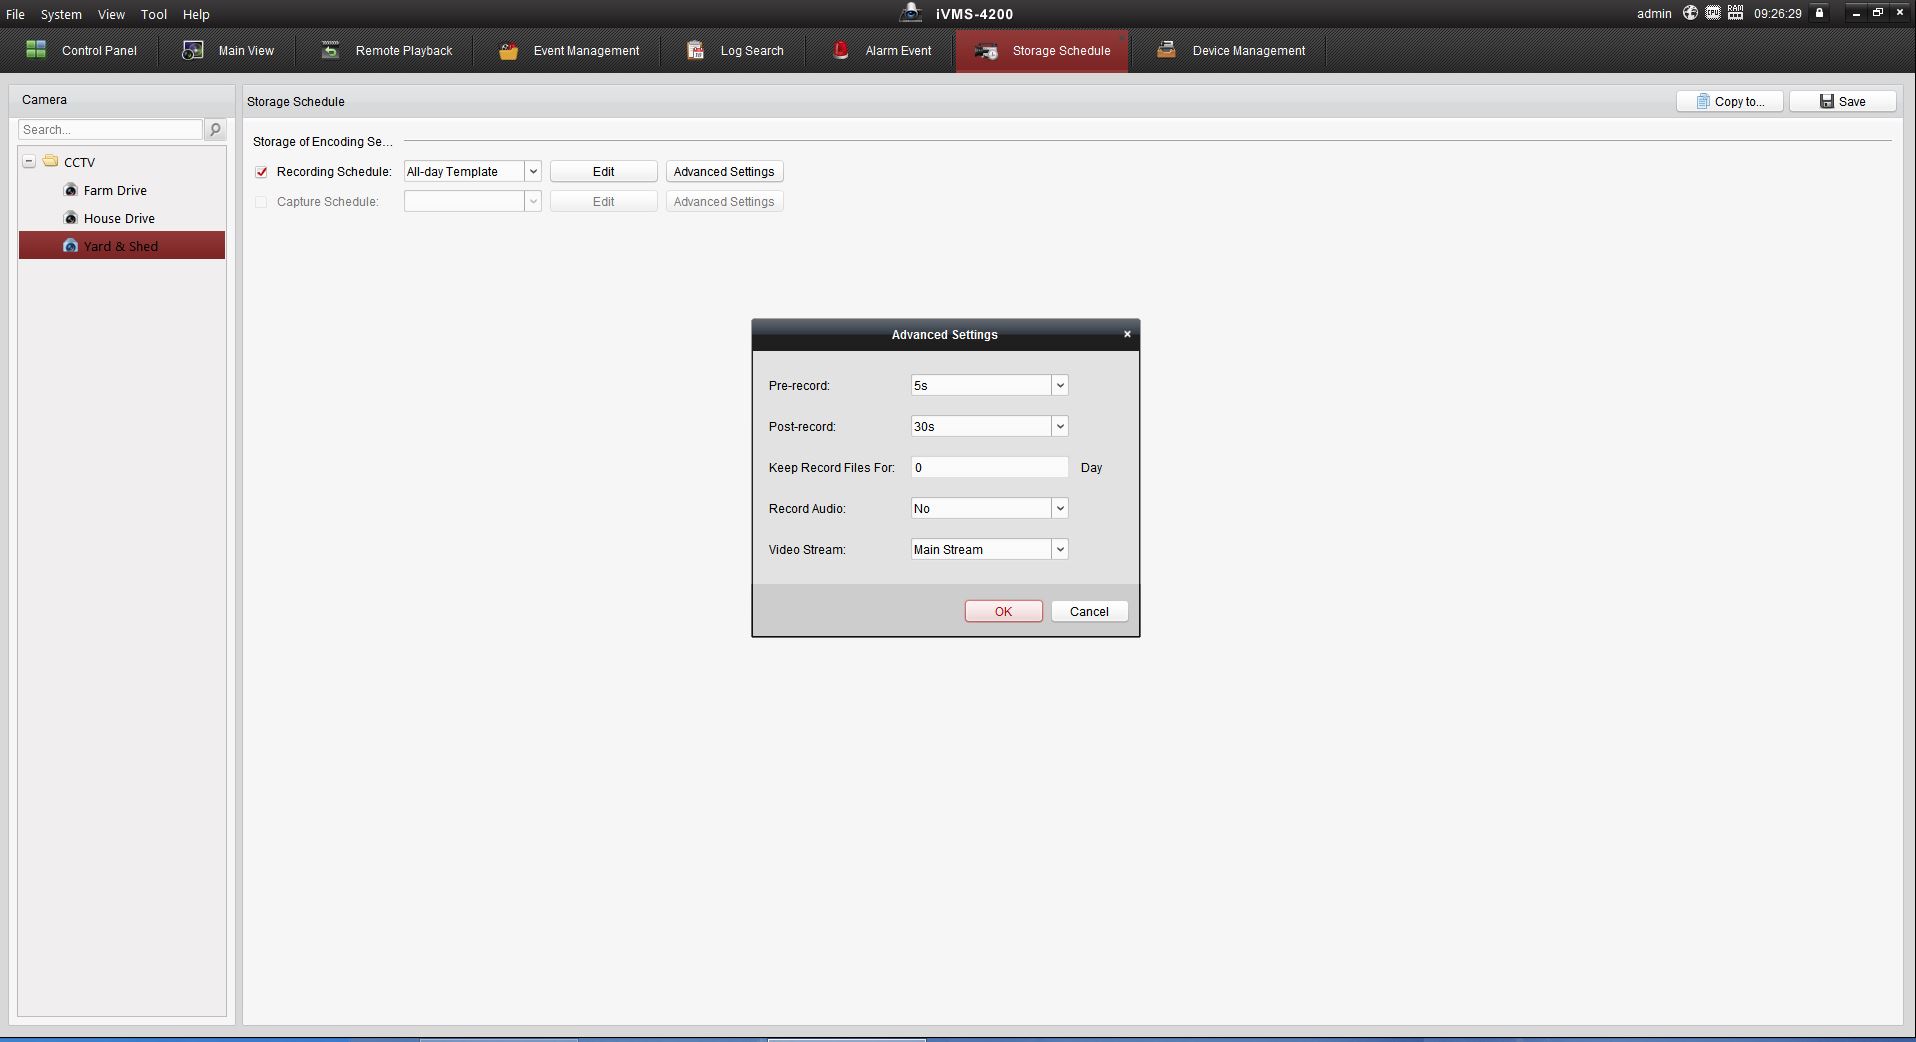1916x1042 pixels.
Task: Toggle the Capture Schedule checkbox
Action: (262, 202)
